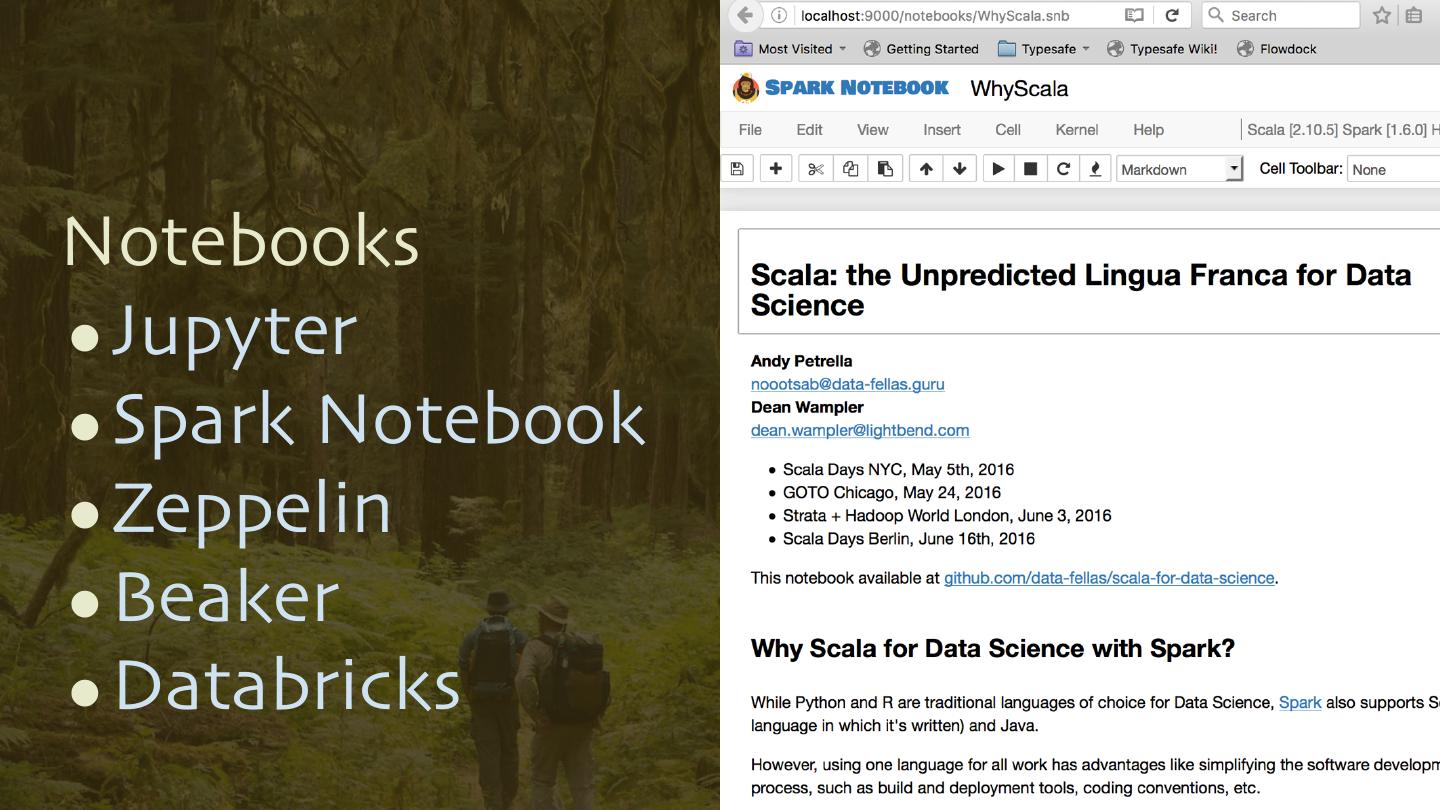Screen dimensions: 1440x810
Task: Show bookmarks list icon beside the star
Action: [x=1414, y=15]
